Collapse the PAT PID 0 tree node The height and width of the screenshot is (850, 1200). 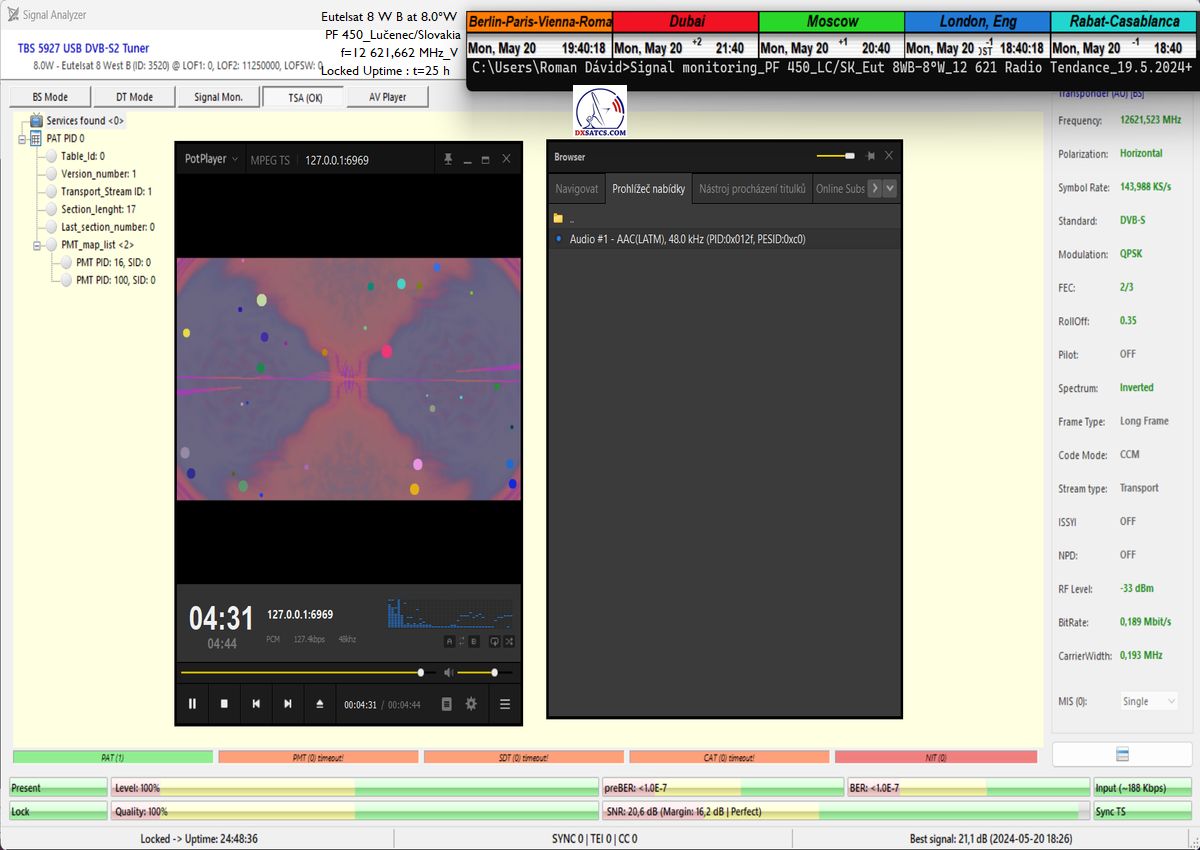(x=23, y=138)
